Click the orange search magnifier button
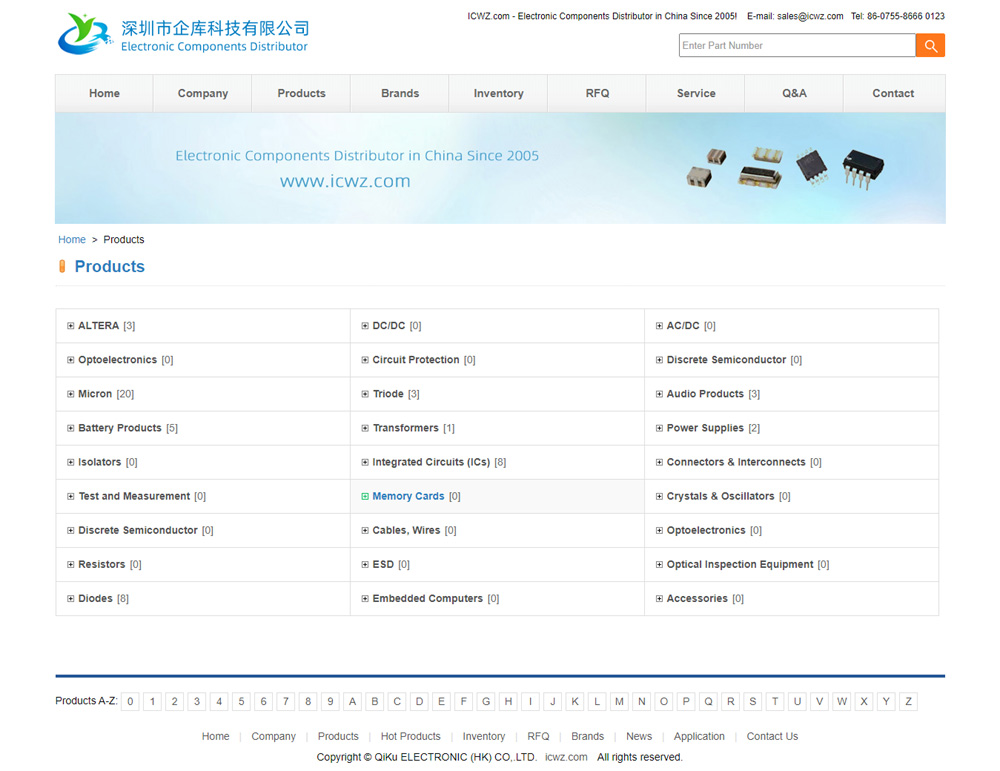 (x=930, y=45)
